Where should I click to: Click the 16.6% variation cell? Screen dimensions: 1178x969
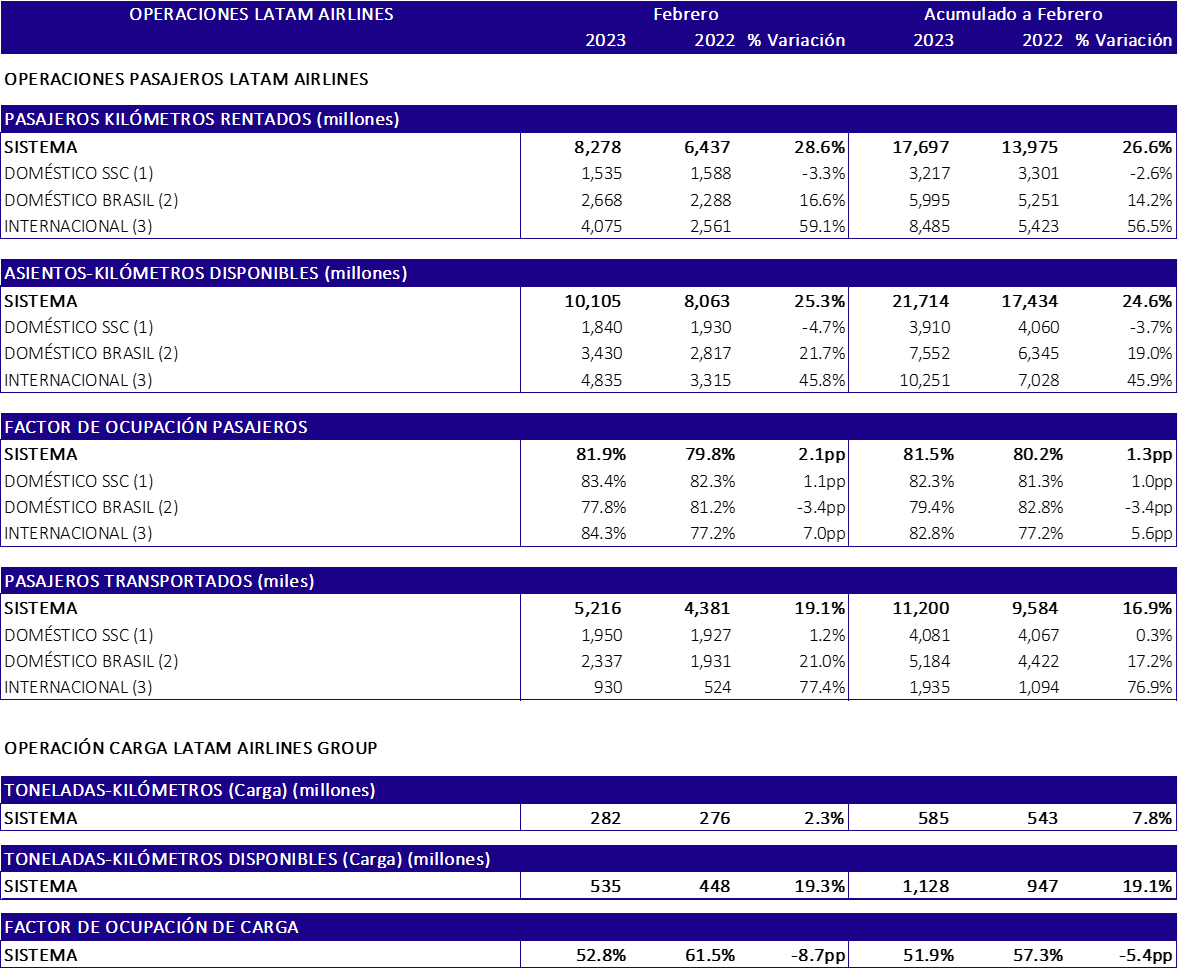click(x=822, y=201)
